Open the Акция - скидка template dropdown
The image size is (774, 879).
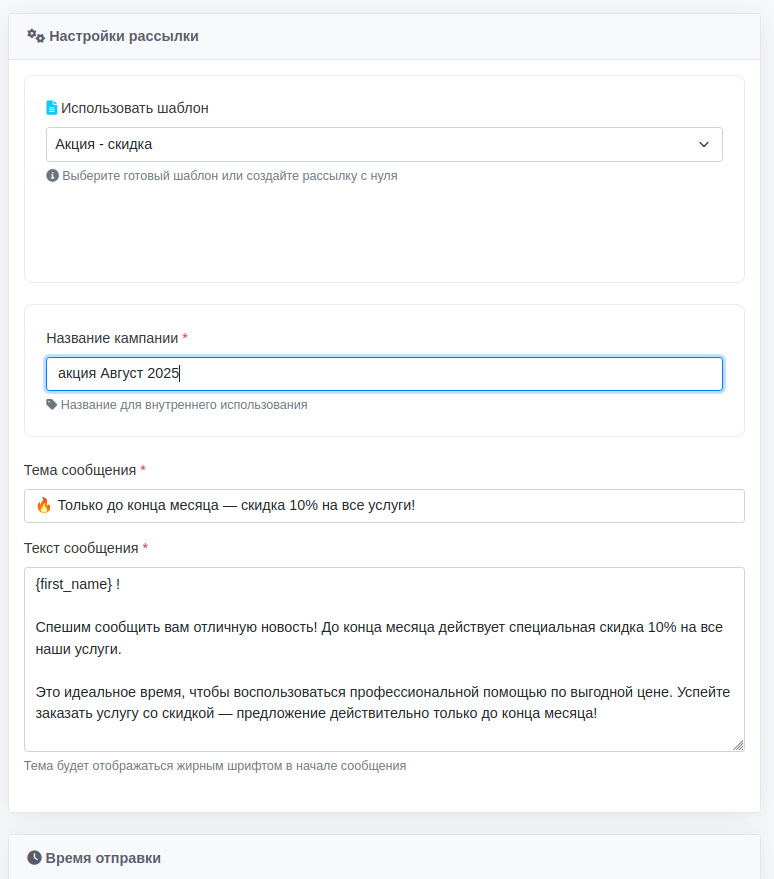pos(384,145)
